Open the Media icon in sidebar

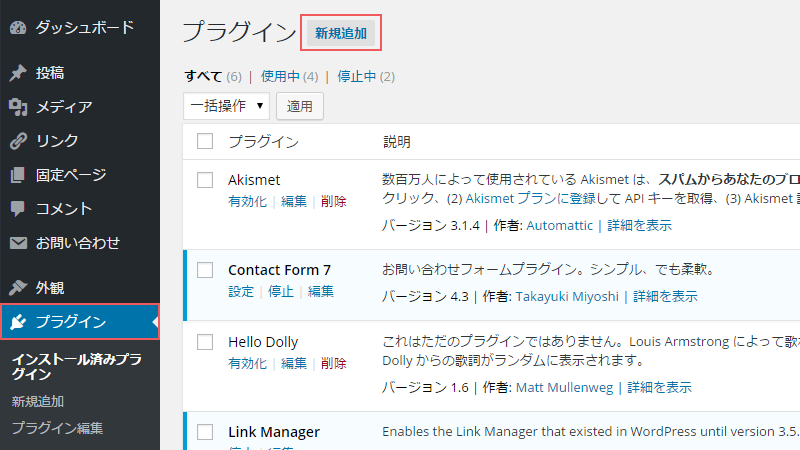pos(18,107)
